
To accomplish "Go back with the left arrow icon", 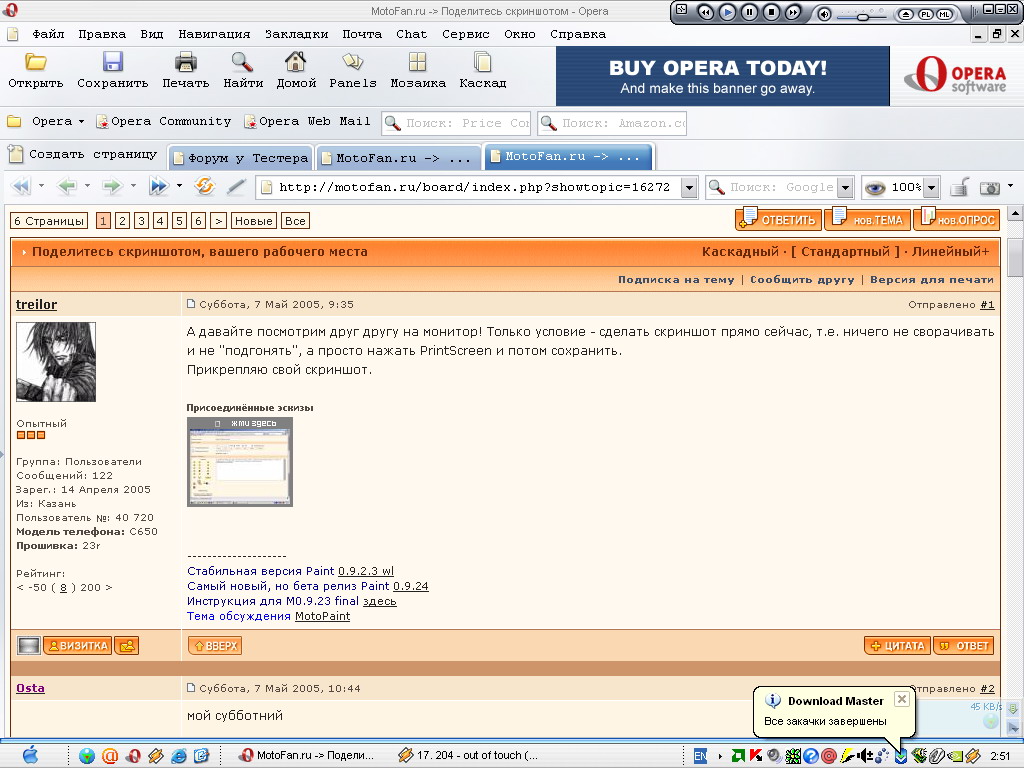I will click(x=67, y=187).
